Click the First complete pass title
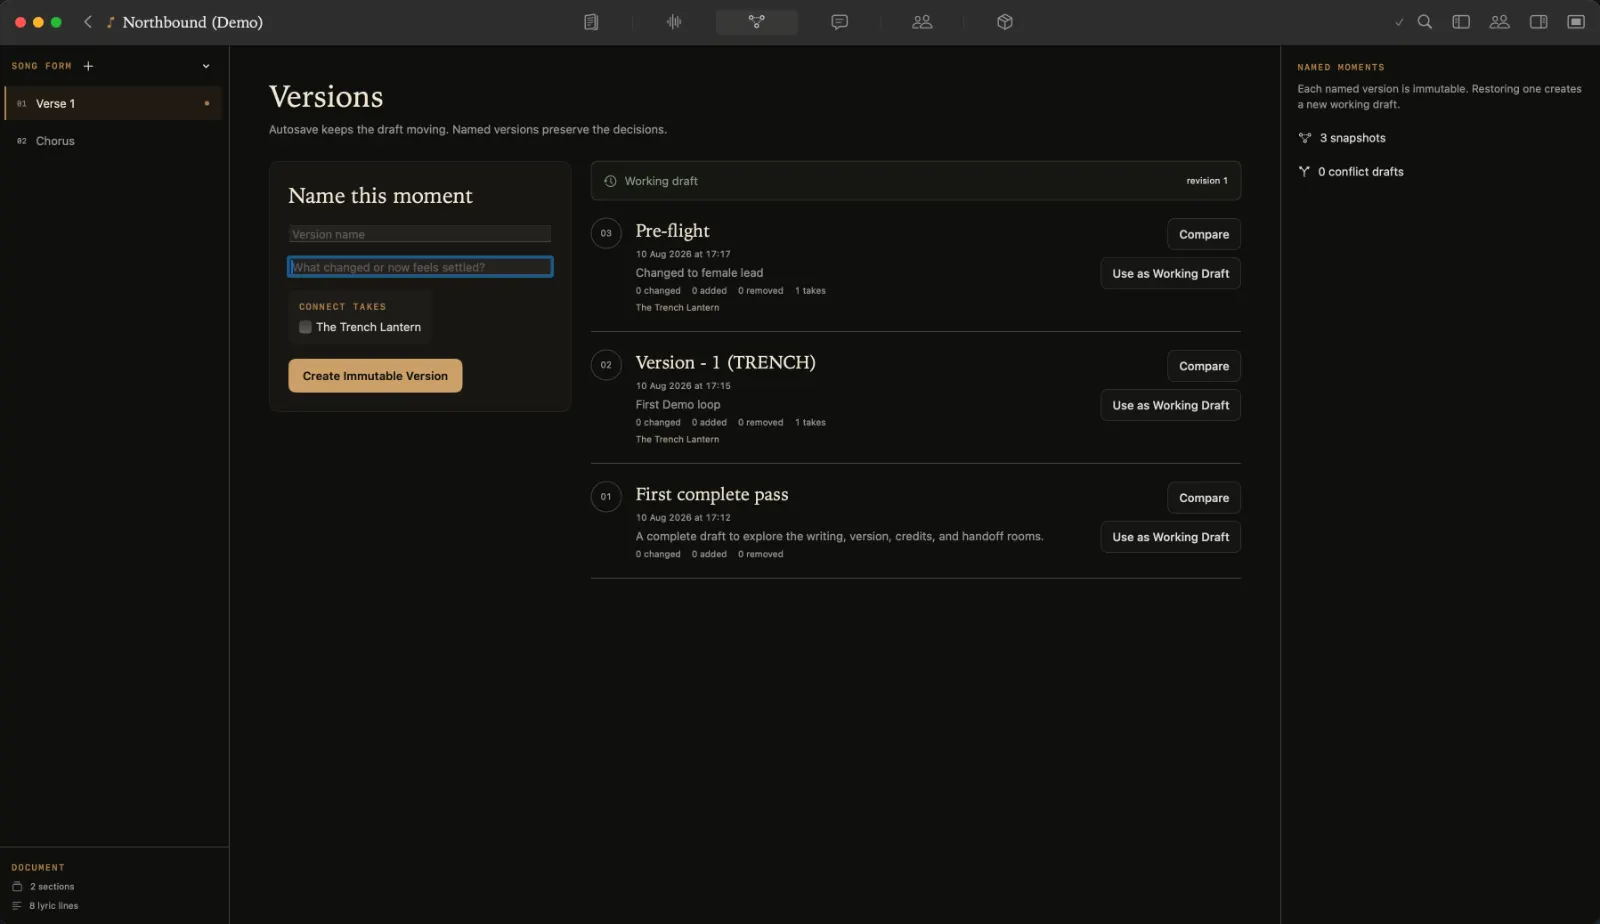 click(711, 495)
